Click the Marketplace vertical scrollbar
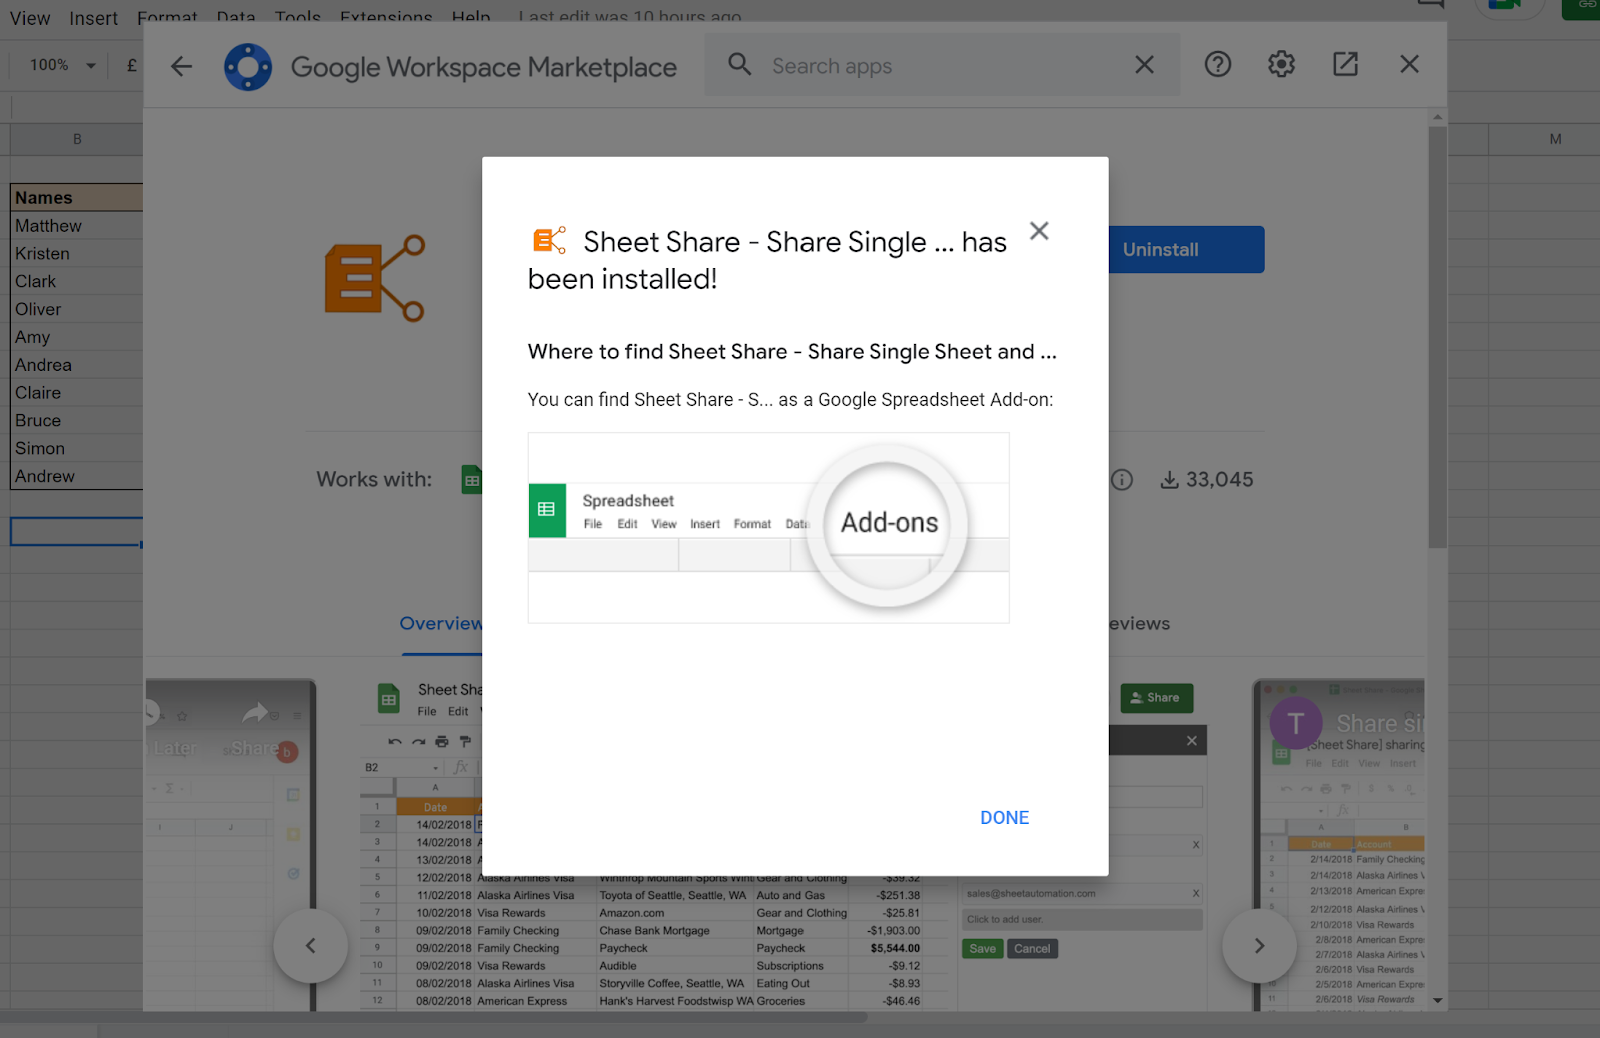The width and height of the screenshot is (1600, 1038). 1437,336
